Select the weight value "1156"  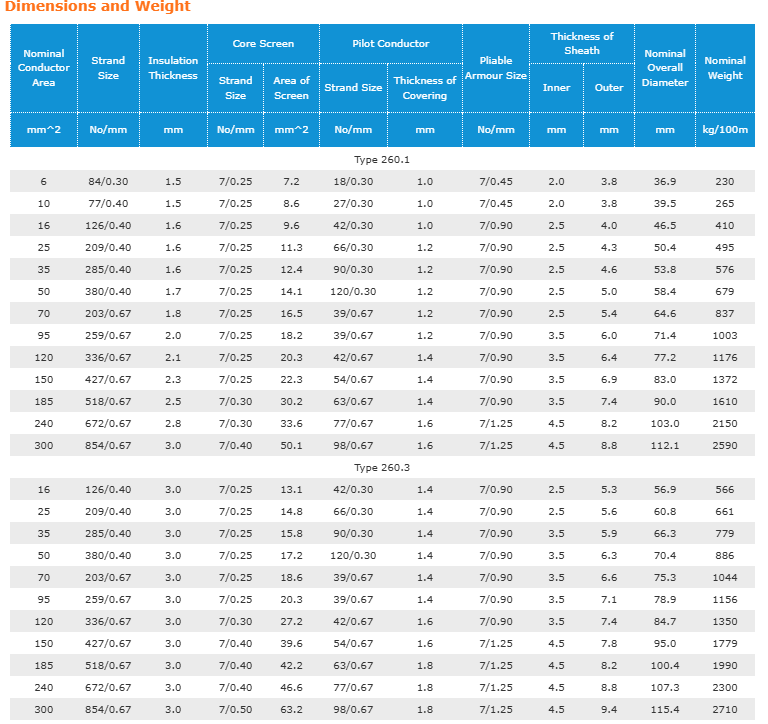[725, 600]
